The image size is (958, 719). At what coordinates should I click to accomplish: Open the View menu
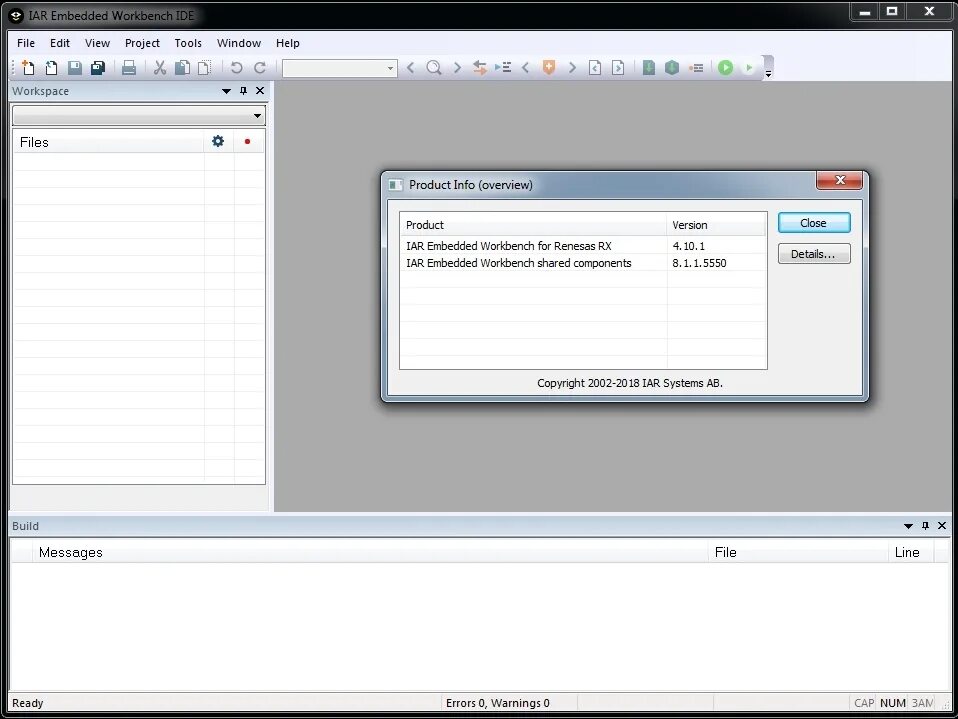[97, 43]
